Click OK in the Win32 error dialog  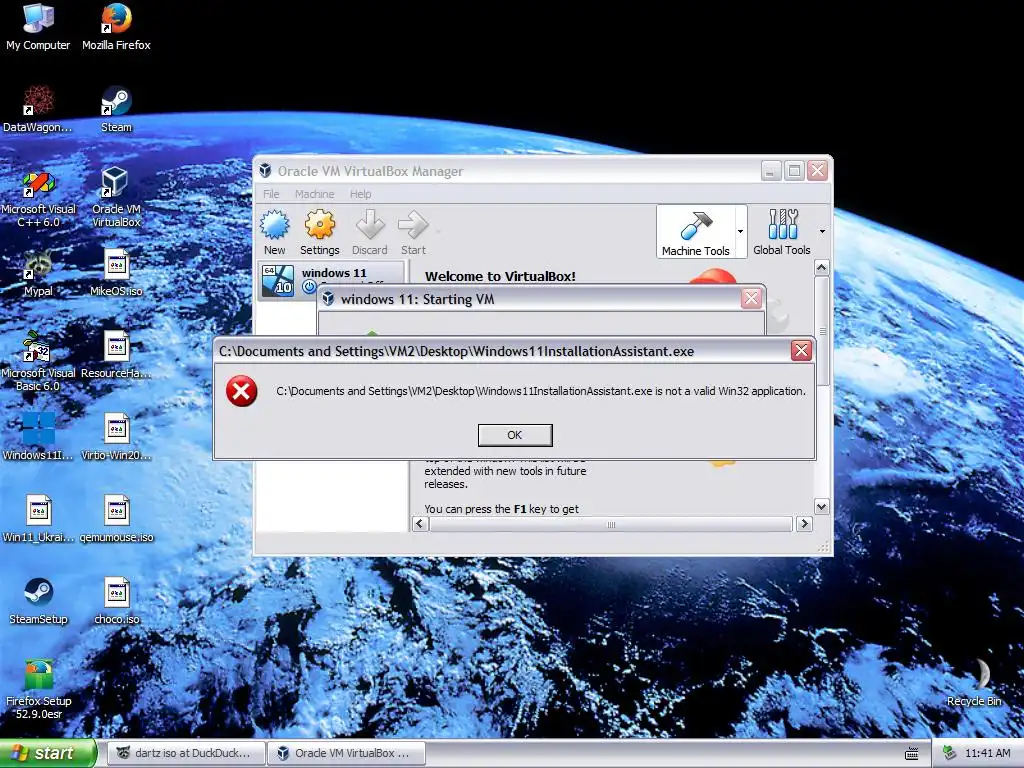click(515, 435)
